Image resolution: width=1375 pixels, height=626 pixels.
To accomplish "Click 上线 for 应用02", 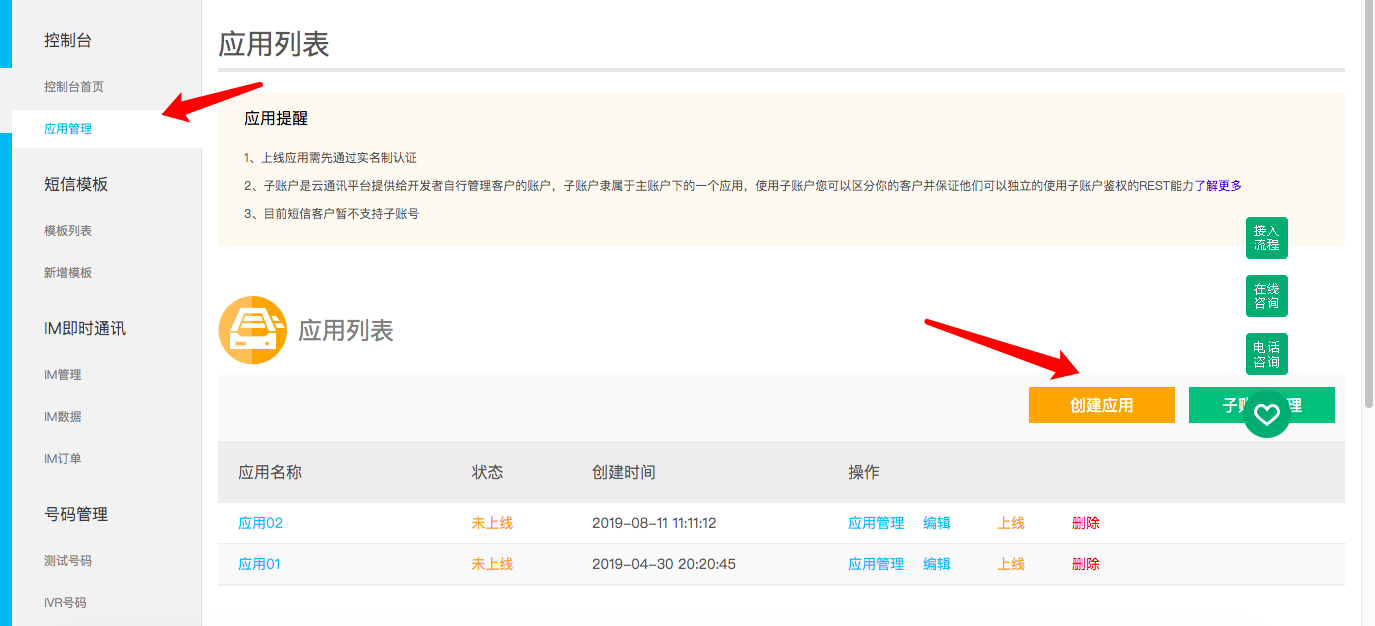I will tap(1011, 523).
